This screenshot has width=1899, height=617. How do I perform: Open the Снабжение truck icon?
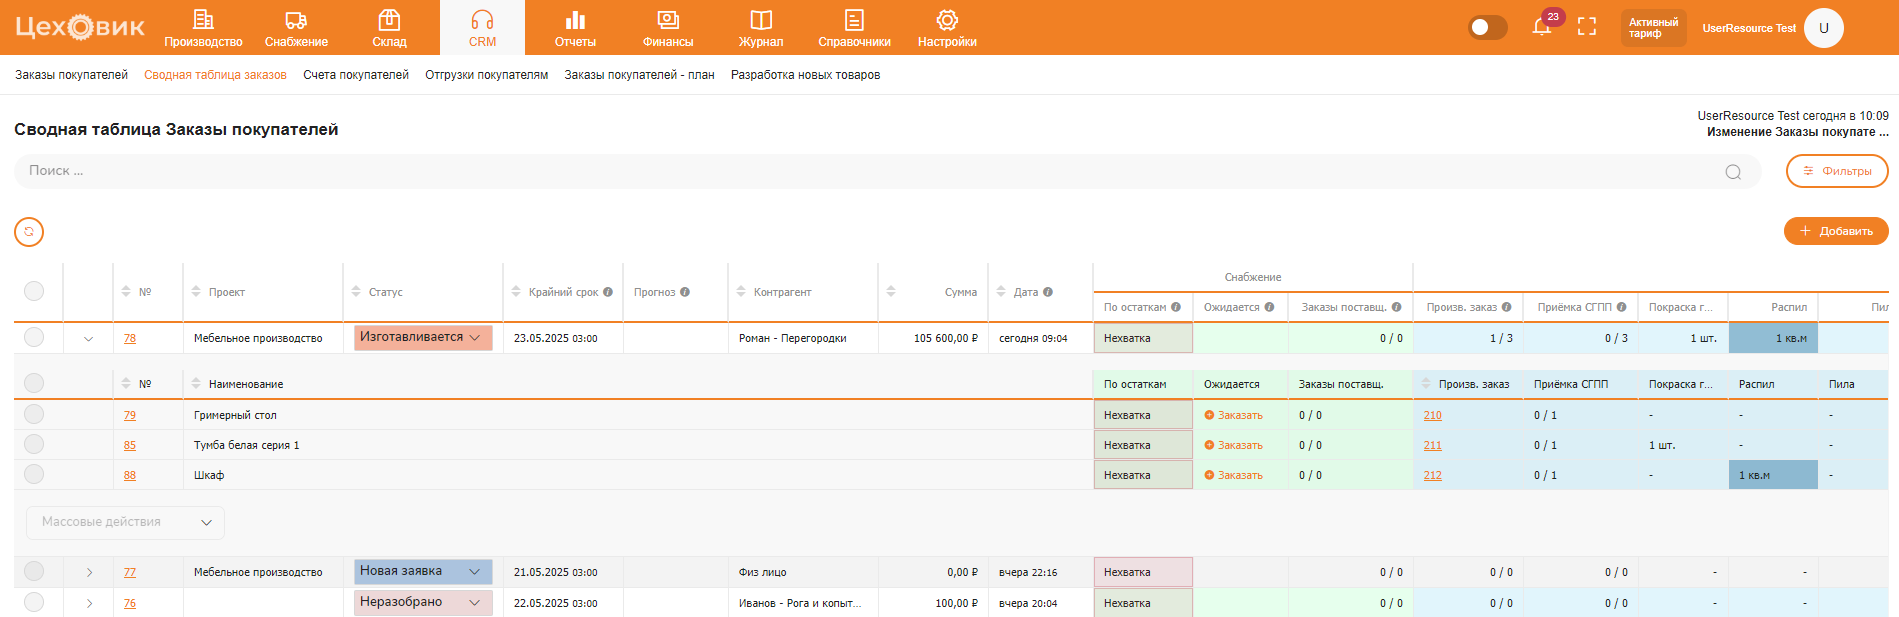coord(296,20)
